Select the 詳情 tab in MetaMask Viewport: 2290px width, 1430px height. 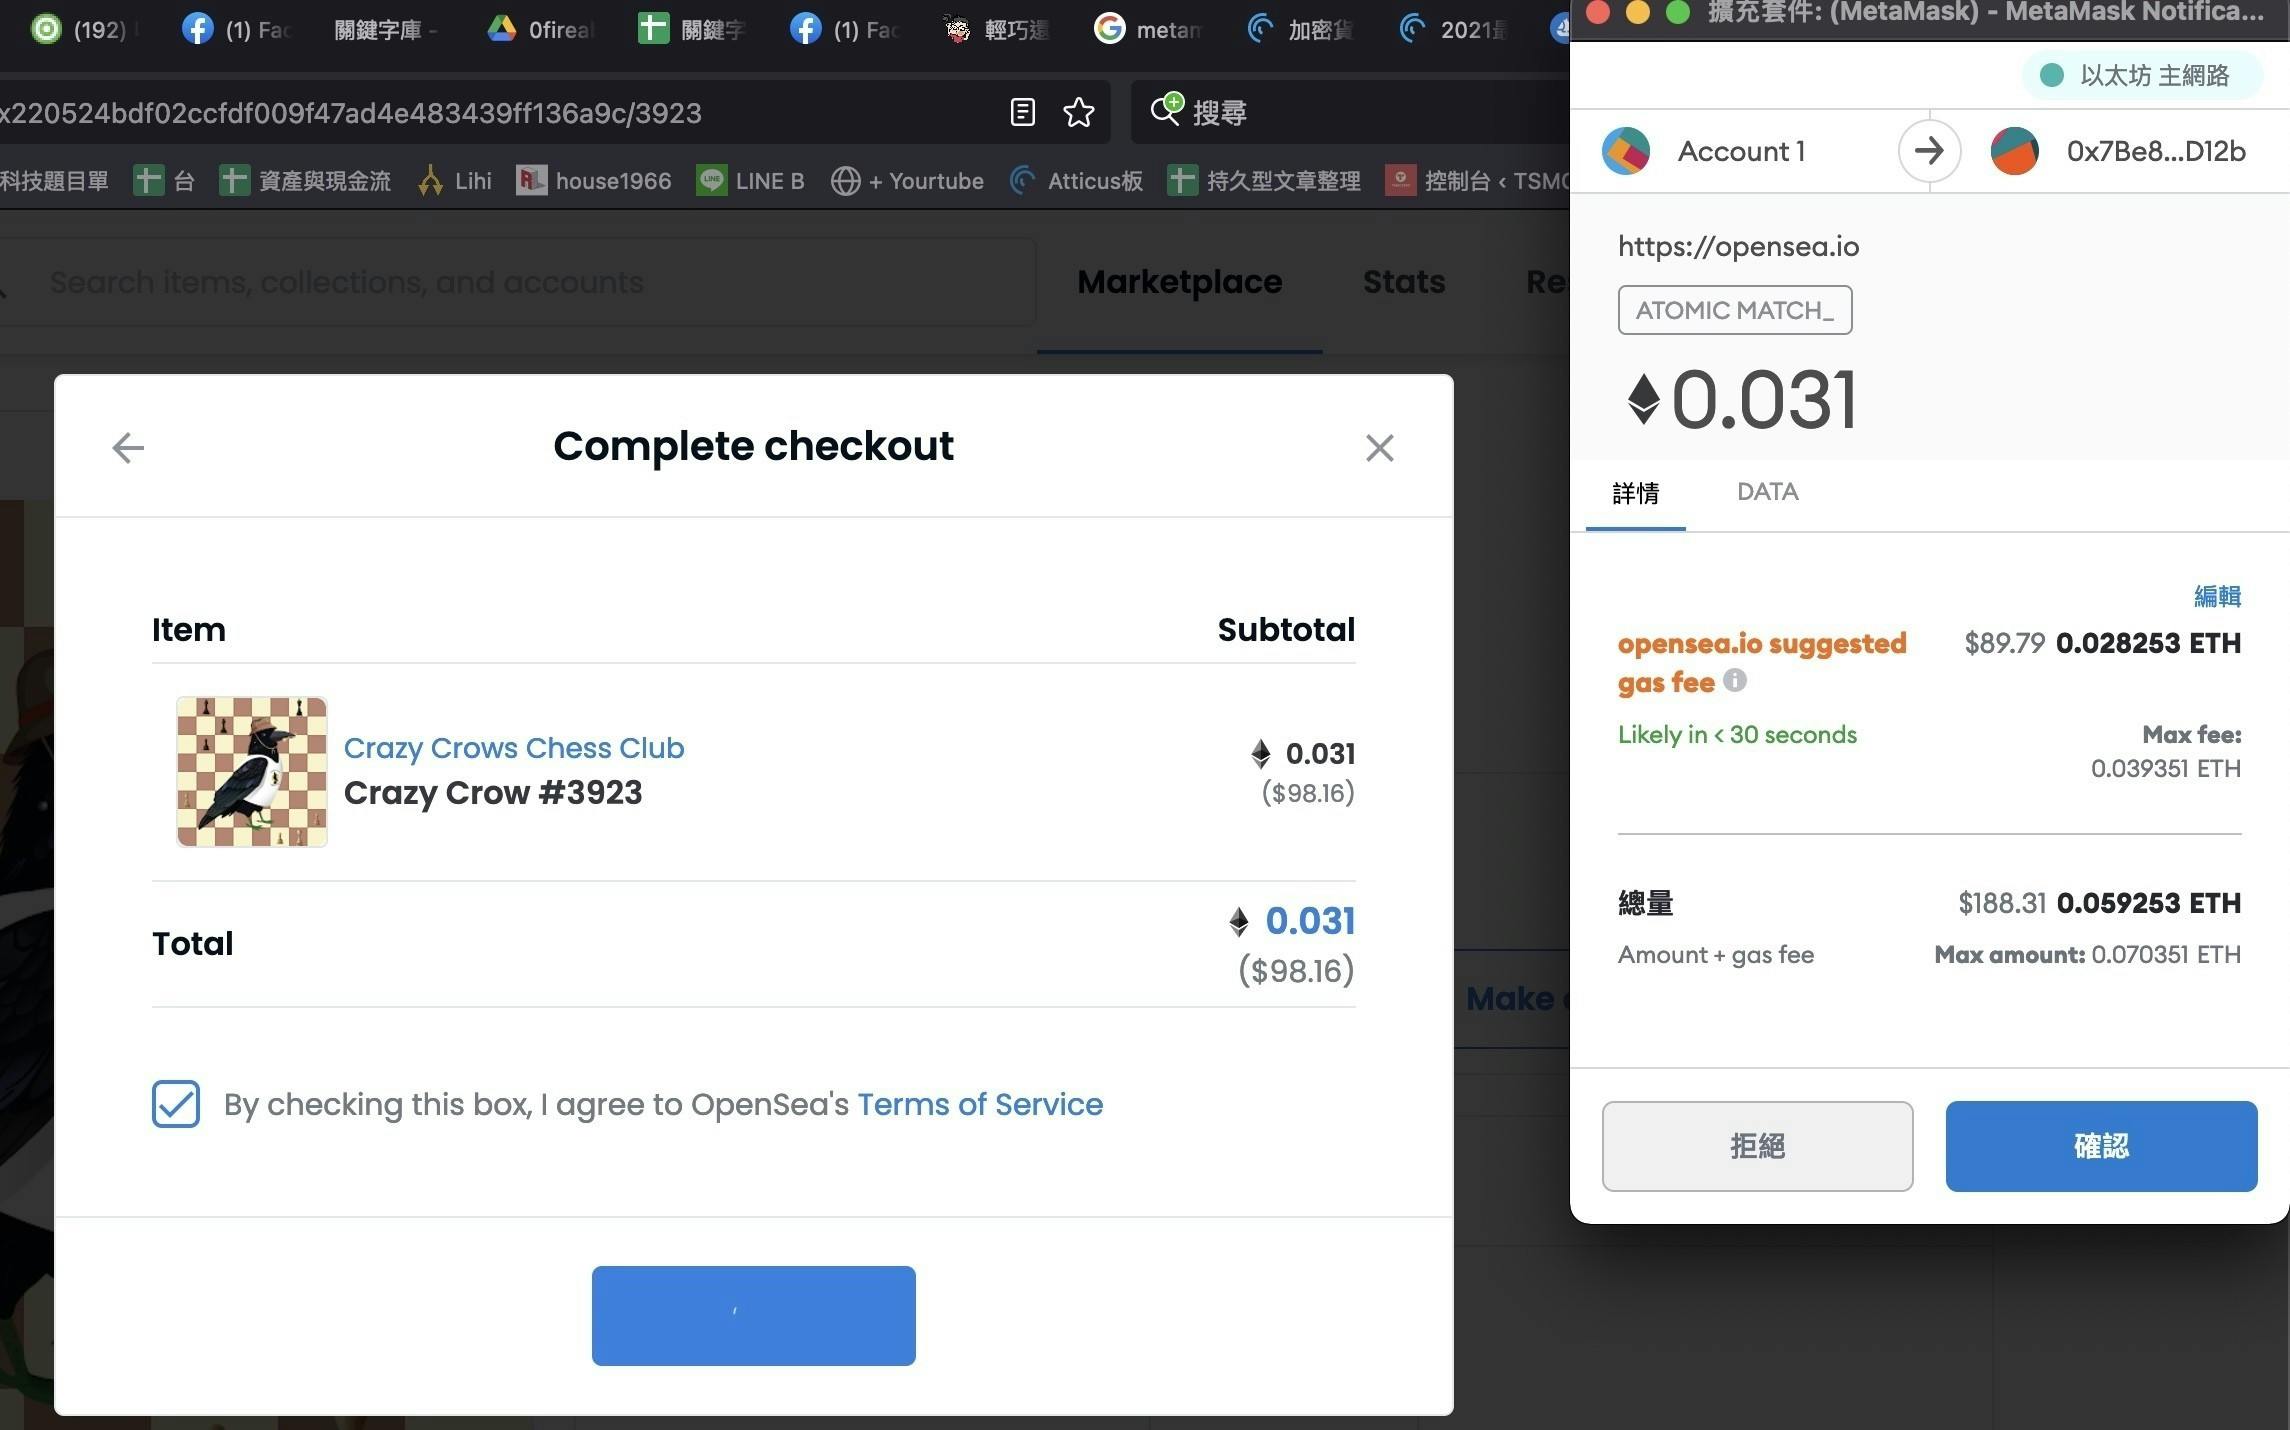[x=1636, y=492]
